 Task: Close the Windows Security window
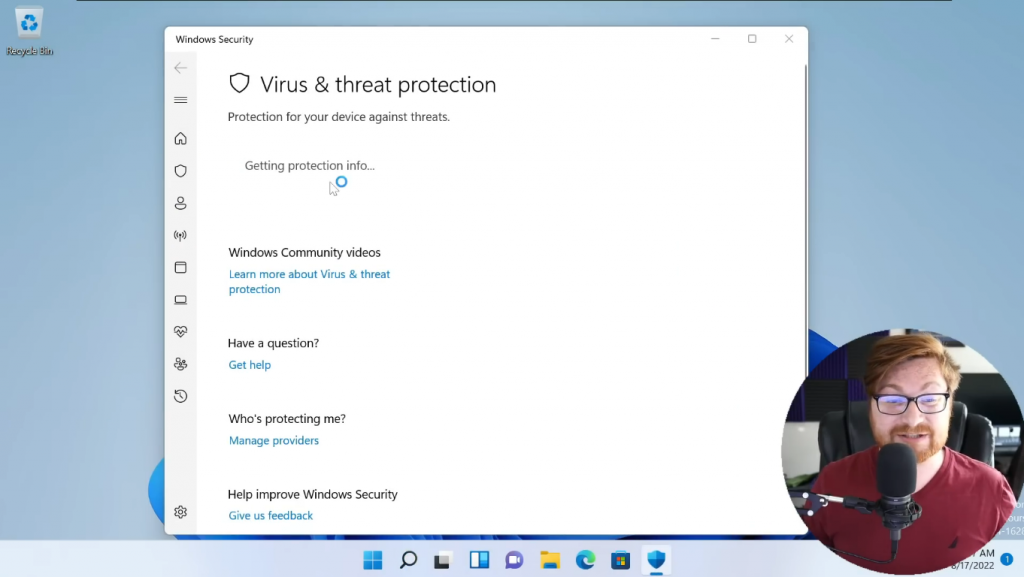(789, 39)
